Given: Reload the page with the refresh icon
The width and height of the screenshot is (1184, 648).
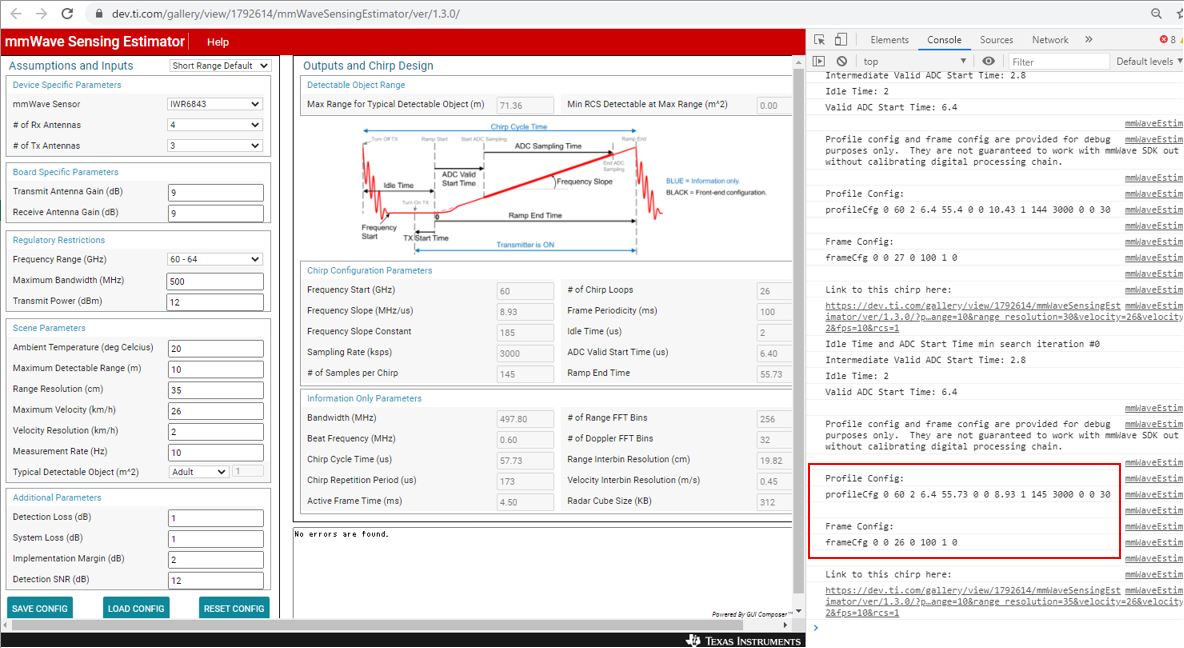Looking at the screenshot, I should (67, 14).
